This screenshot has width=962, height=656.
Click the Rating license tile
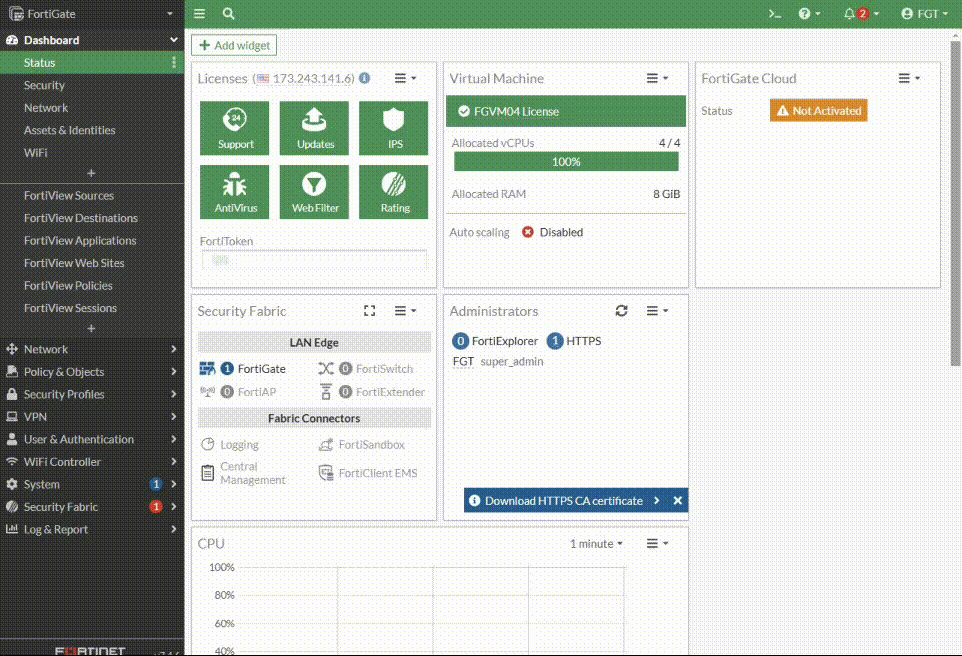point(394,192)
